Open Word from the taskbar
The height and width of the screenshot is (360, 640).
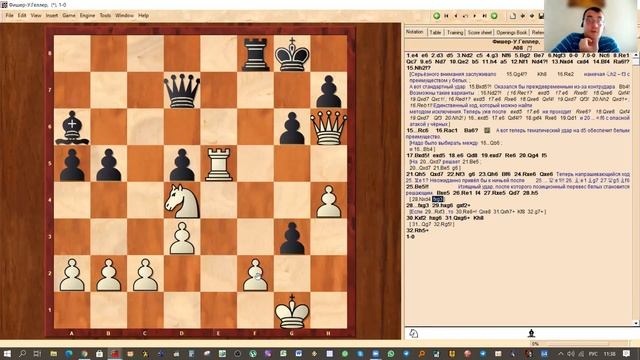[298, 353]
